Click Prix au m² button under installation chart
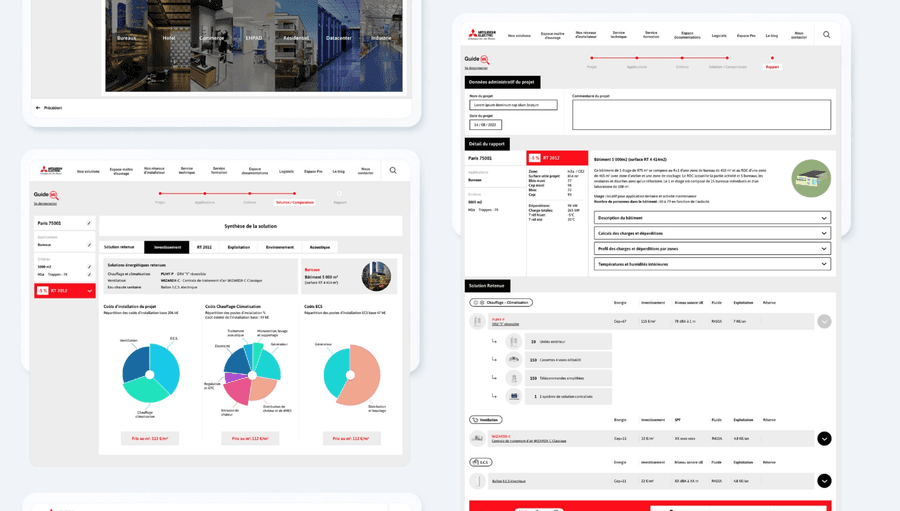This screenshot has width=900, height=511. [150, 439]
